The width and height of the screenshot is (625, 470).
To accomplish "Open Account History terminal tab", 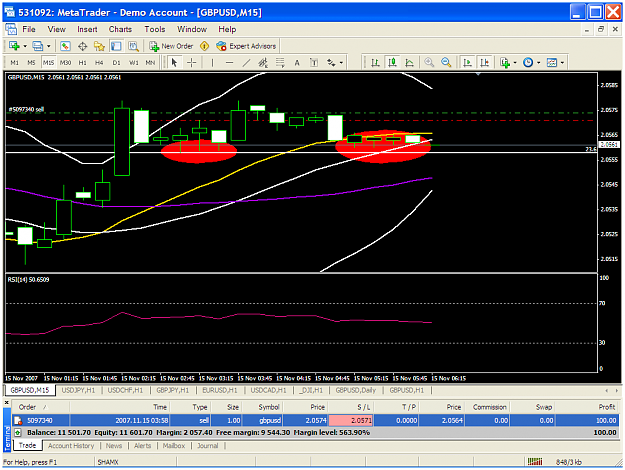I will 71,446.
